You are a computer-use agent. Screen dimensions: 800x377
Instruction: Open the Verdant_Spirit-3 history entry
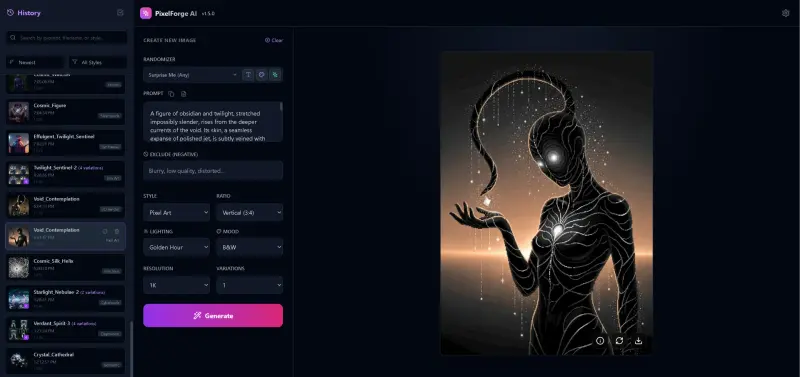(65, 330)
